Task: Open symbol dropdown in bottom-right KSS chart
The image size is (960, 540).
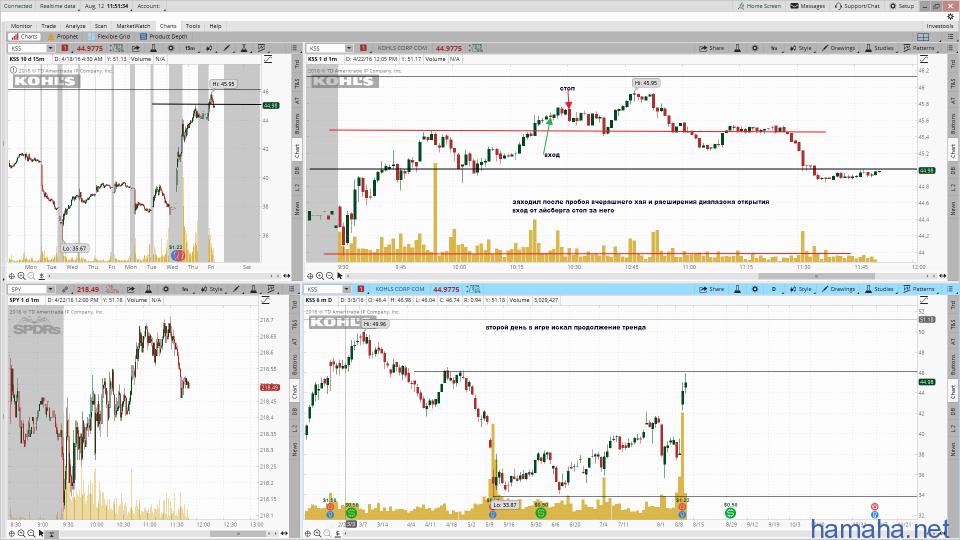Action: point(346,289)
